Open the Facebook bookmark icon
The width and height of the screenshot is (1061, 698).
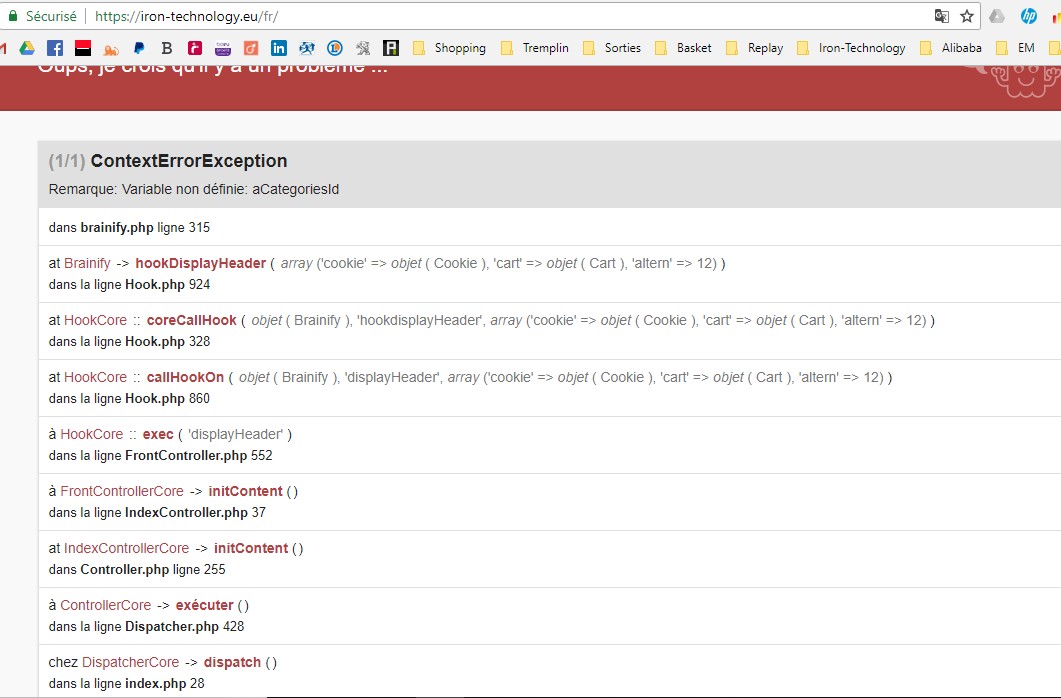pyautogui.click(x=55, y=47)
